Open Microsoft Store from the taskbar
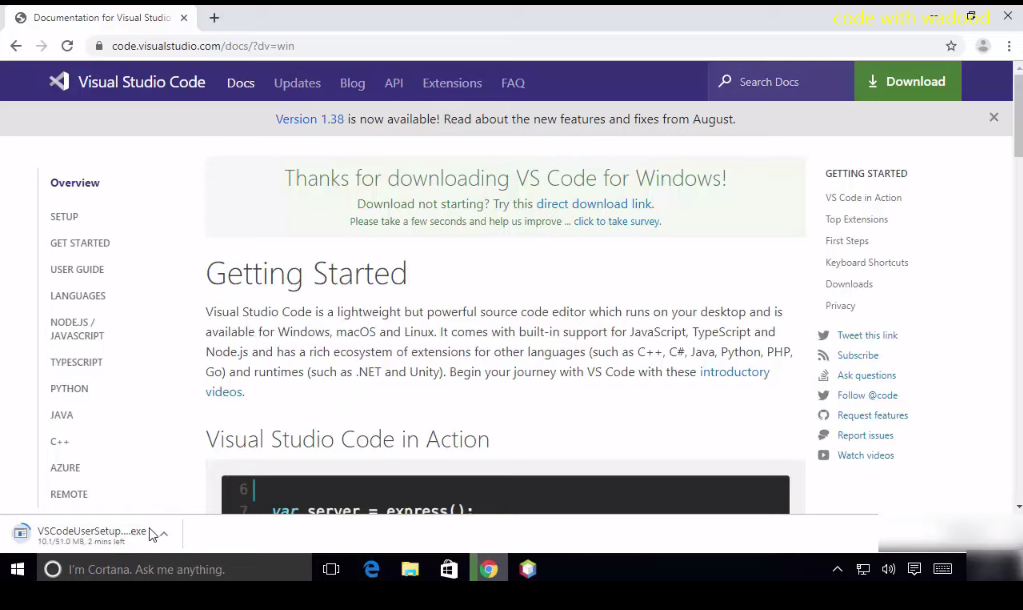 pos(449,570)
